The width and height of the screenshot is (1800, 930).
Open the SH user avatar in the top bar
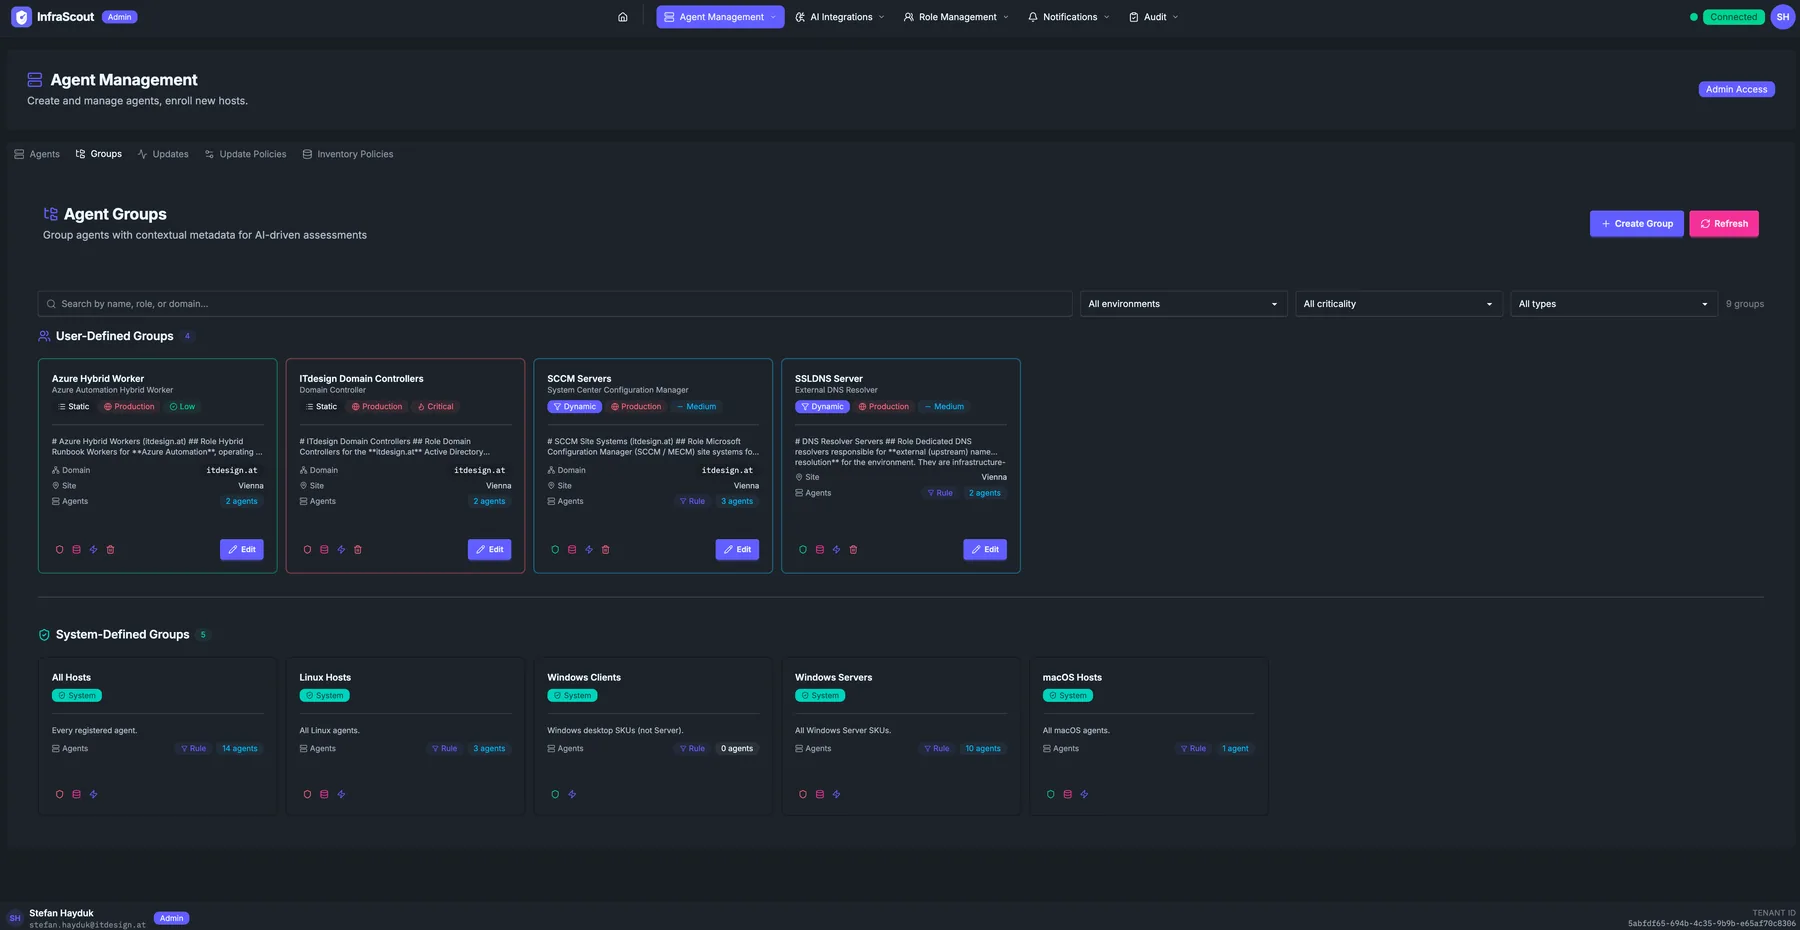coord(1782,17)
